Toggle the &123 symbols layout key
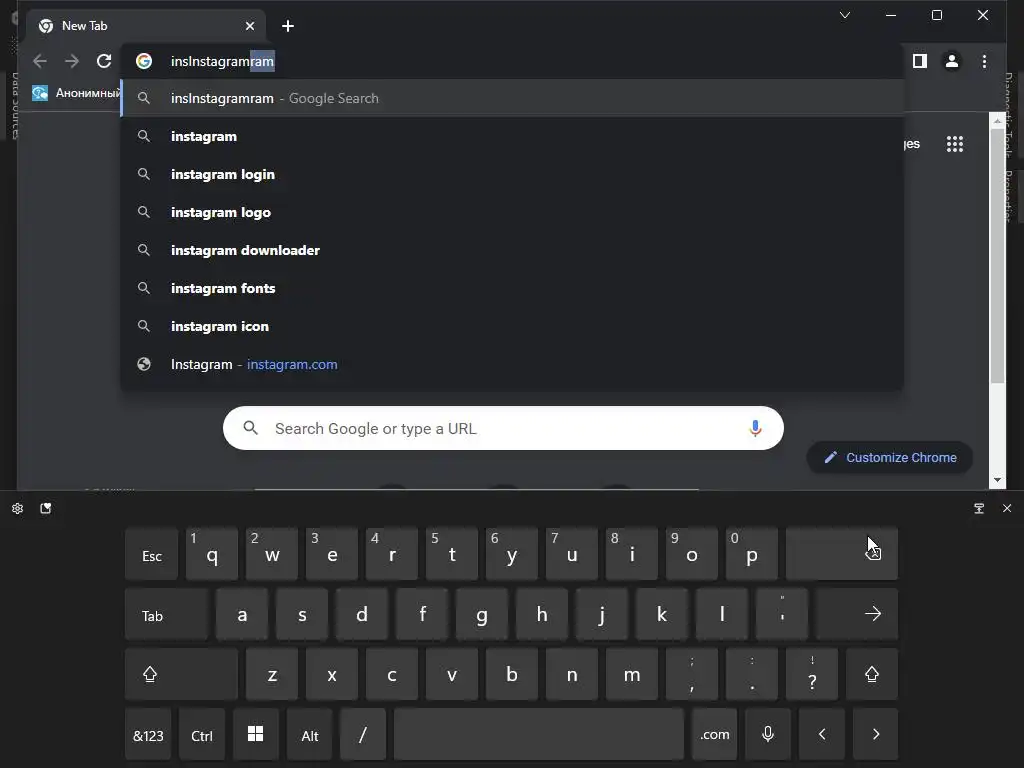This screenshot has height=768, width=1024. [x=148, y=734]
